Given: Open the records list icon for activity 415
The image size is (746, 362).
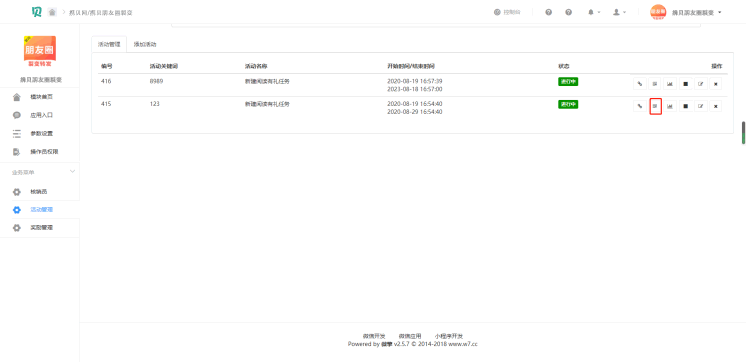Looking at the screenshot, I should (656, 106).
